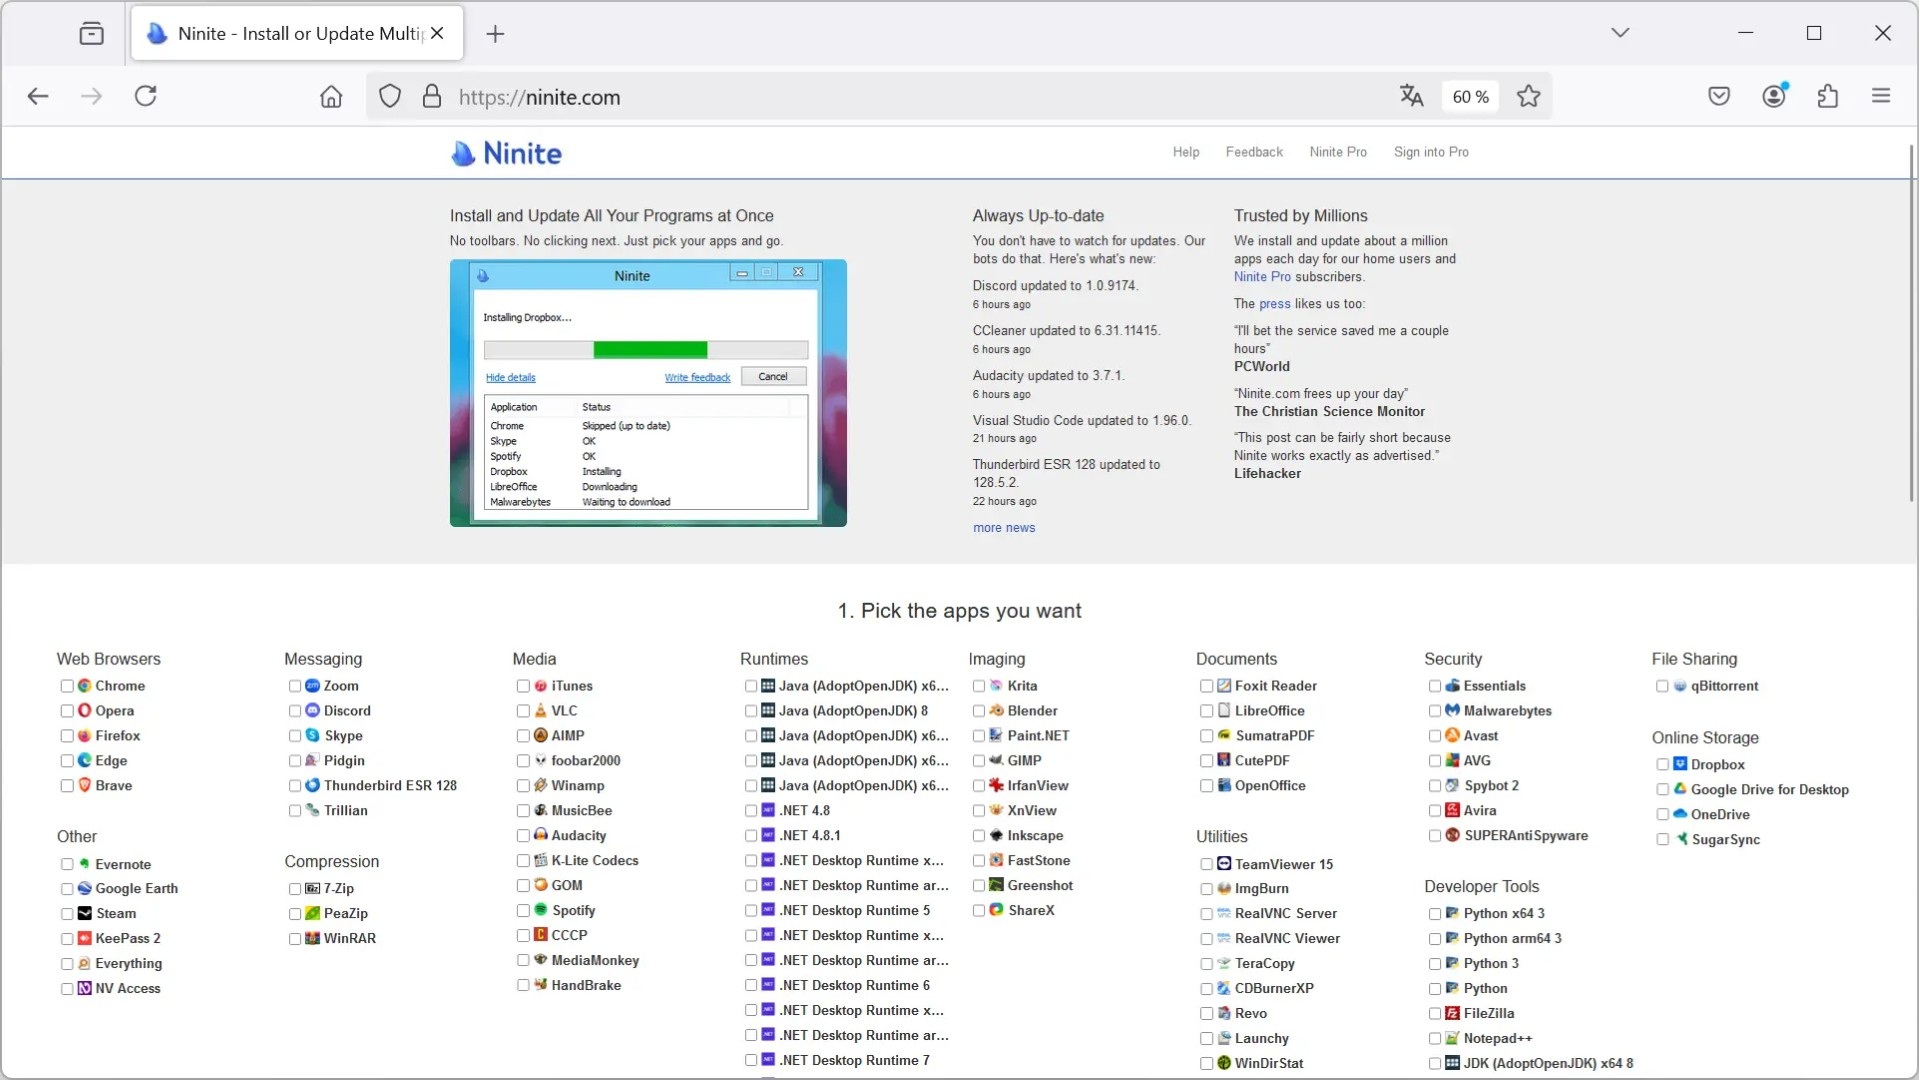Click the site security padlock icon
The width and height of the screenshot is (1920, 1080).
tap(432, 96)
